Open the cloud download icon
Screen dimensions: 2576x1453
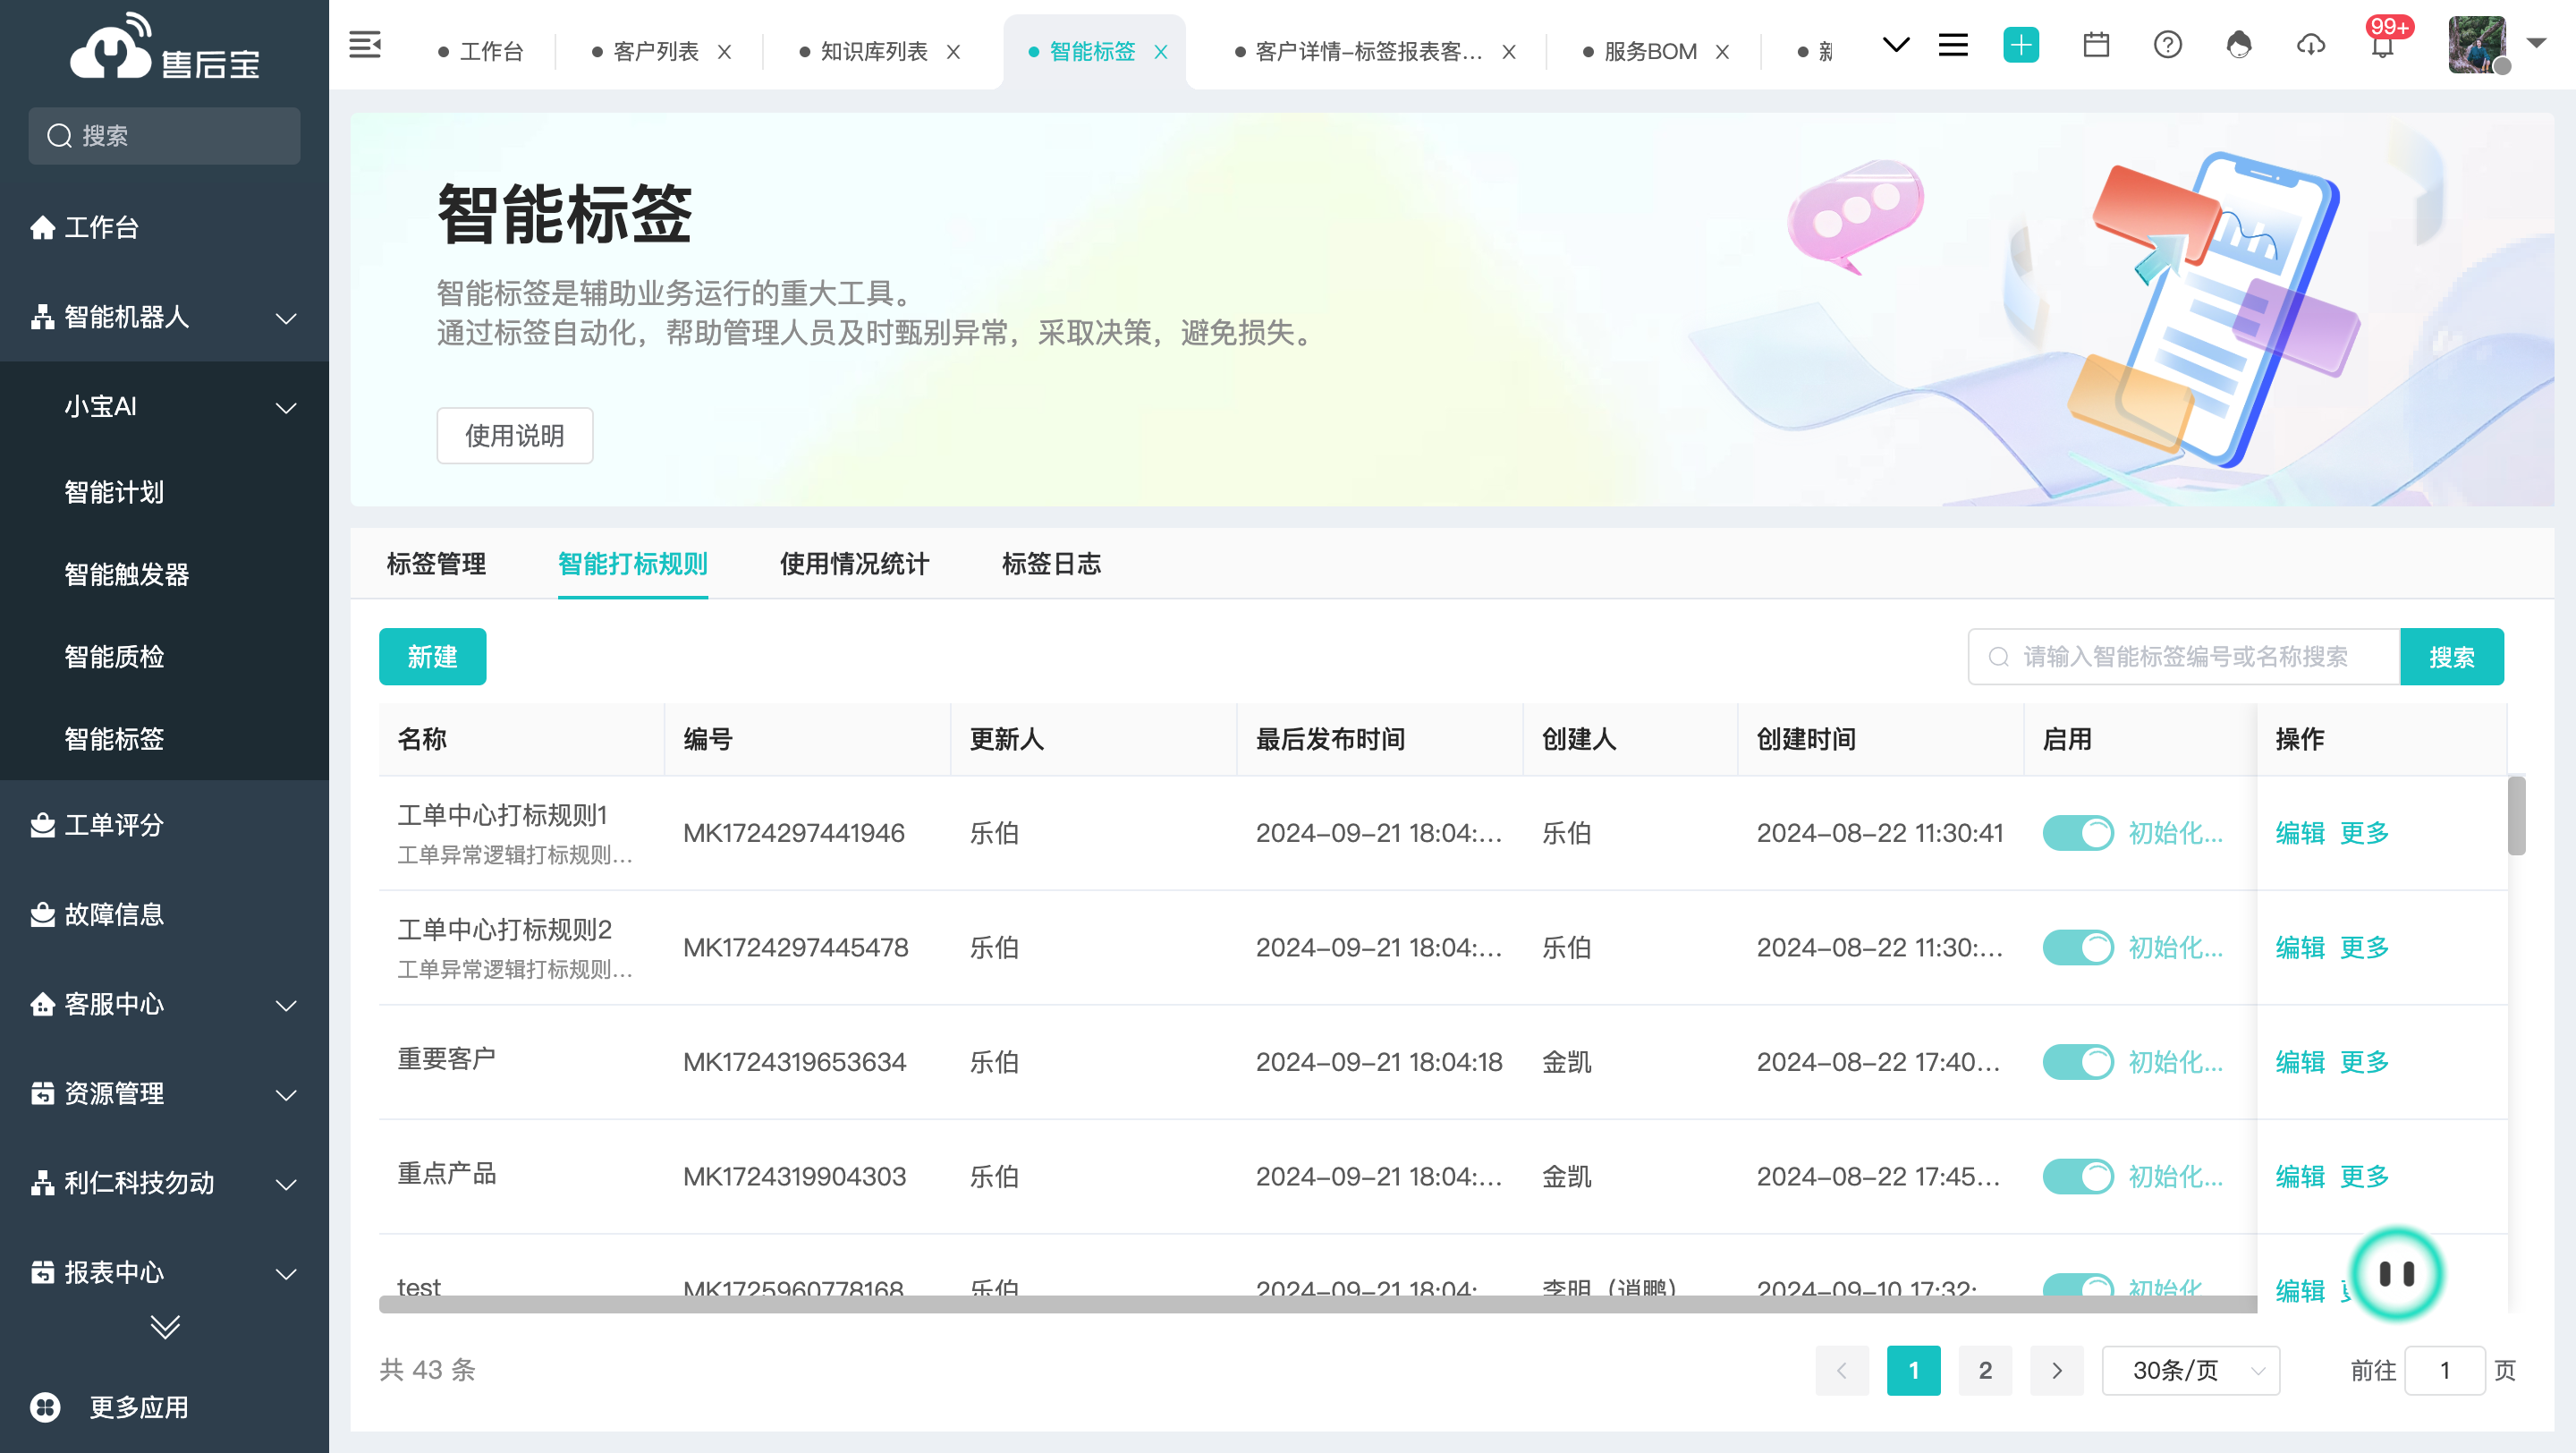[2311, 45]
